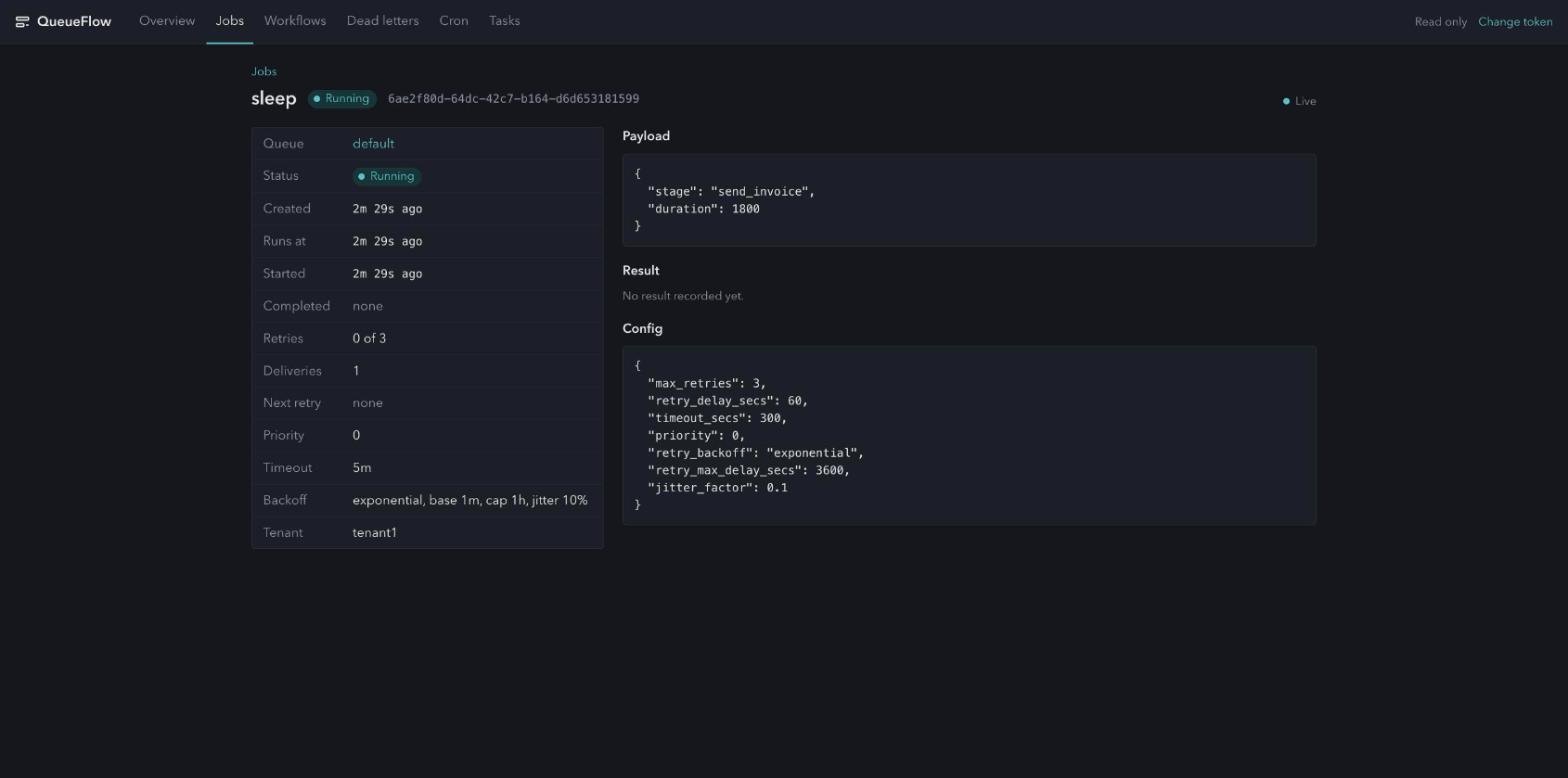Switch to the Jobs tab
Viewport: 1568px width, 778px height.
(x=230, y=21)
